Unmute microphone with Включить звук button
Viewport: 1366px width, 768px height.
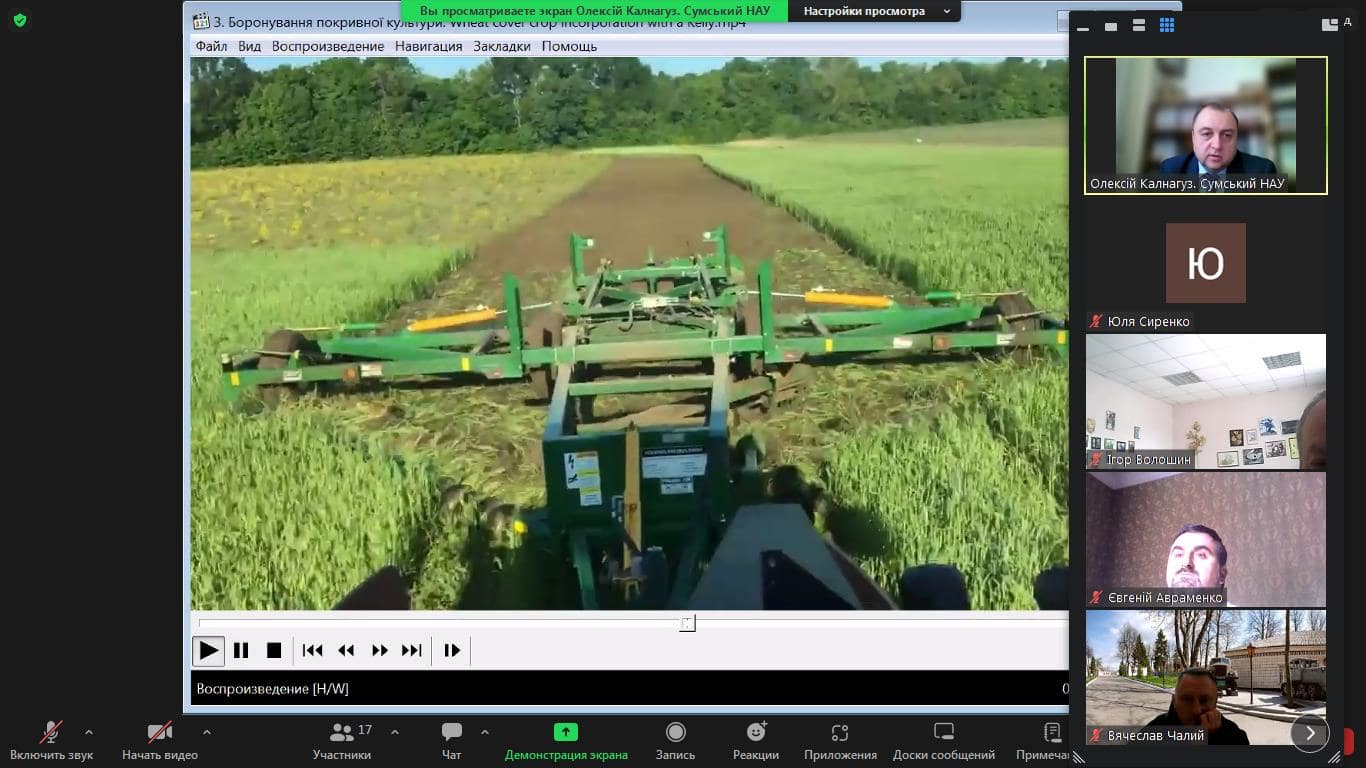point(52,740)
